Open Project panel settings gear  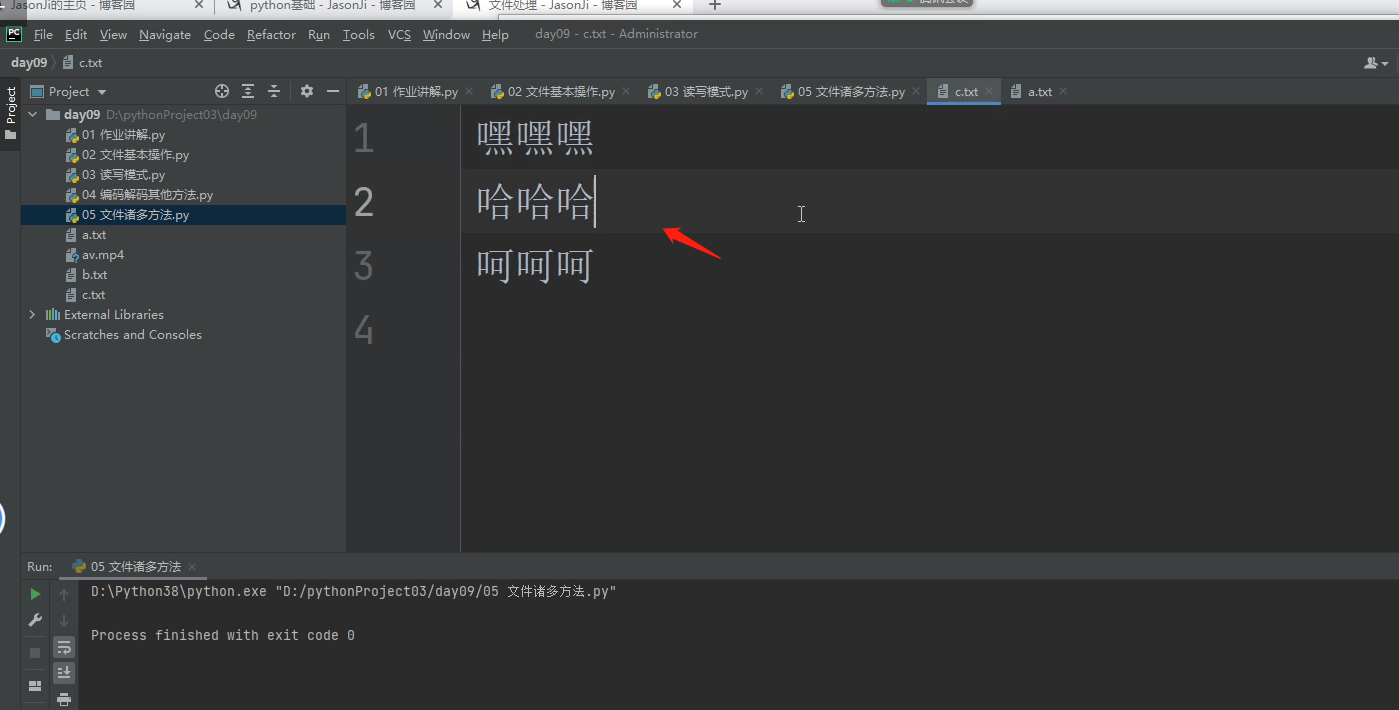(x=307, y=91)
